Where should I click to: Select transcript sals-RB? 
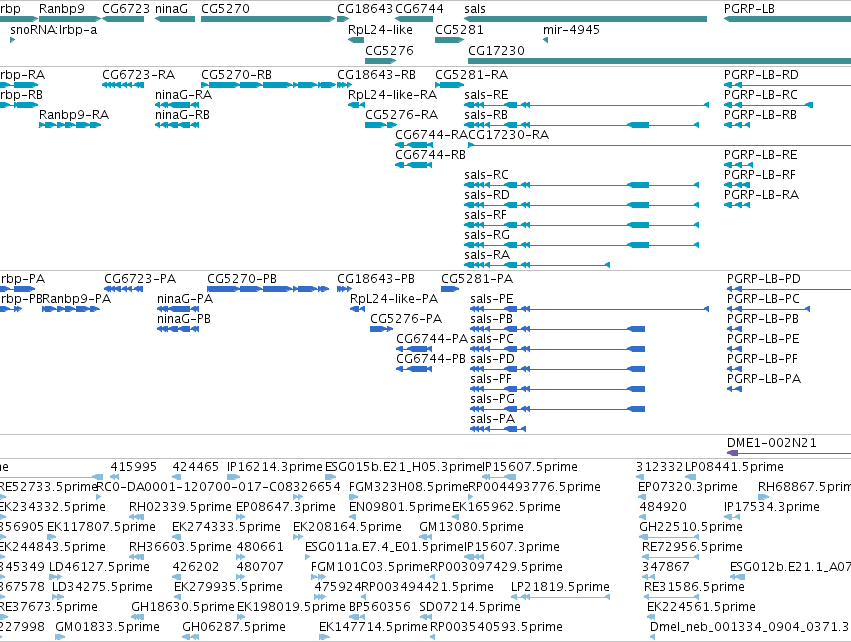(x=582, y=125)
